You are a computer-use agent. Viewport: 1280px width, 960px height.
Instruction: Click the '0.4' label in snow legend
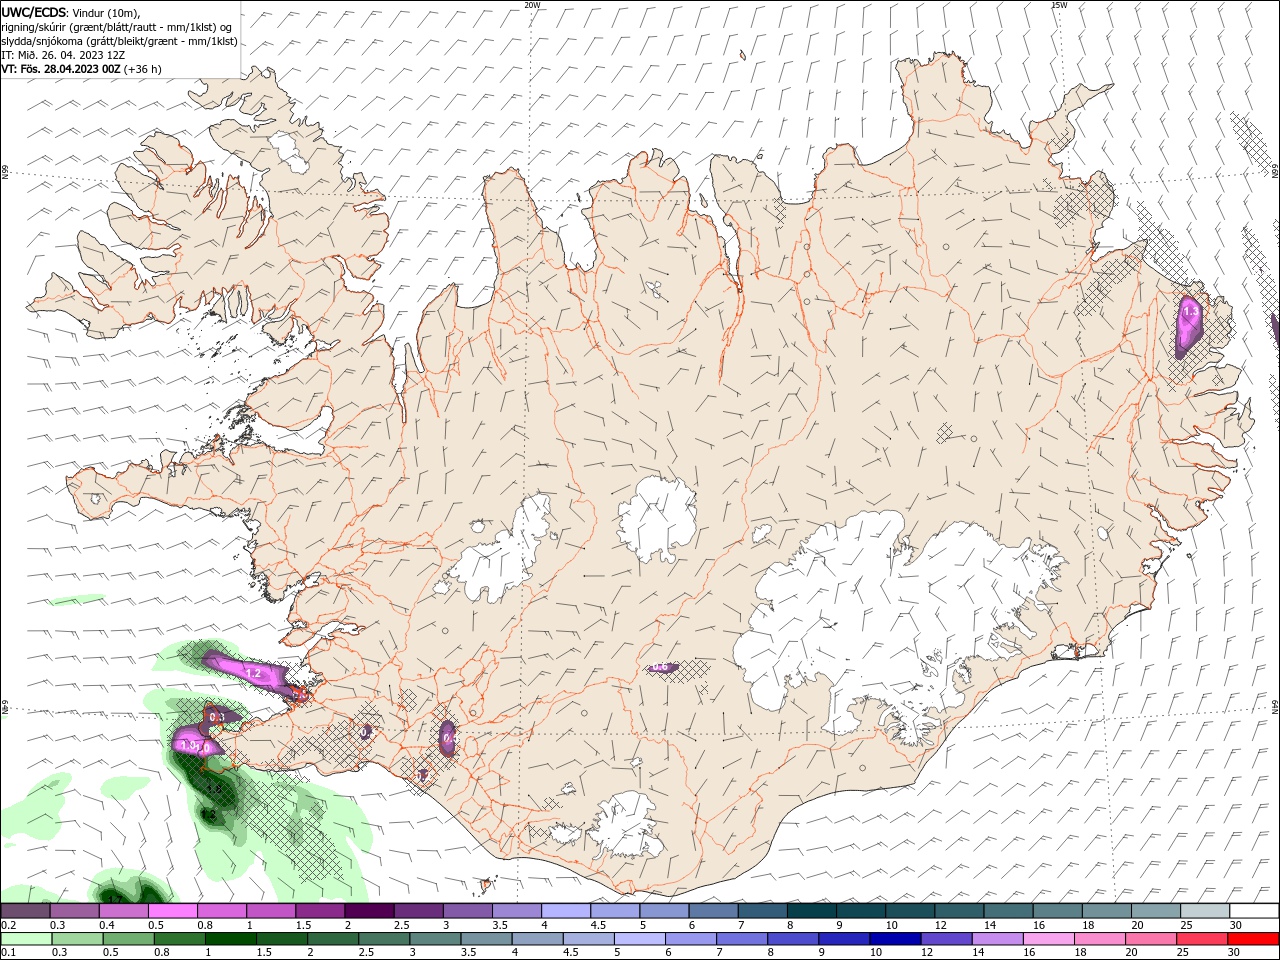(x=107, y=926)
